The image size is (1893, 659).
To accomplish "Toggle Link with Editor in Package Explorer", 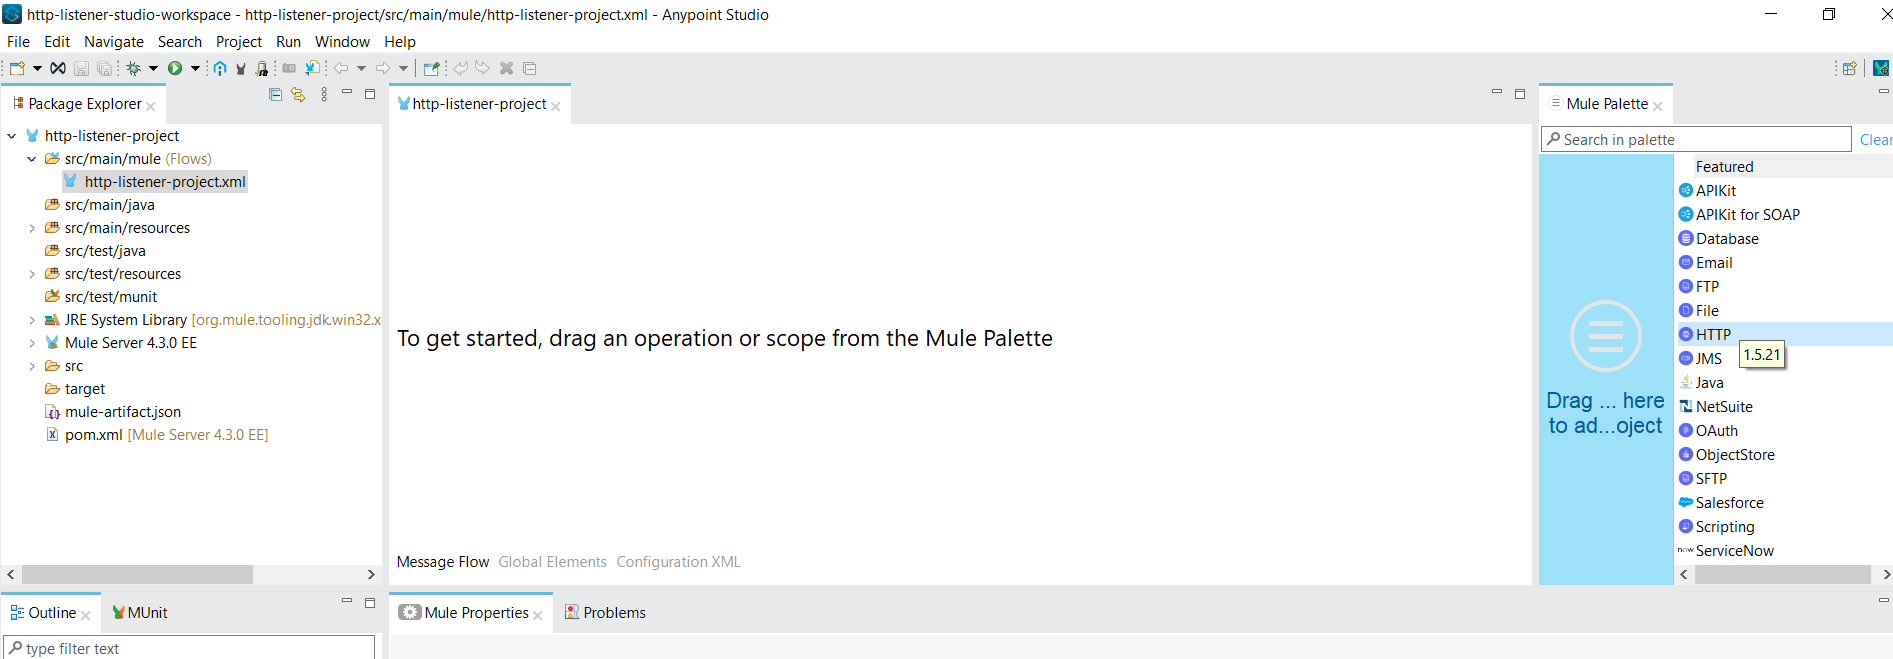I will click(x=298, y=94).
